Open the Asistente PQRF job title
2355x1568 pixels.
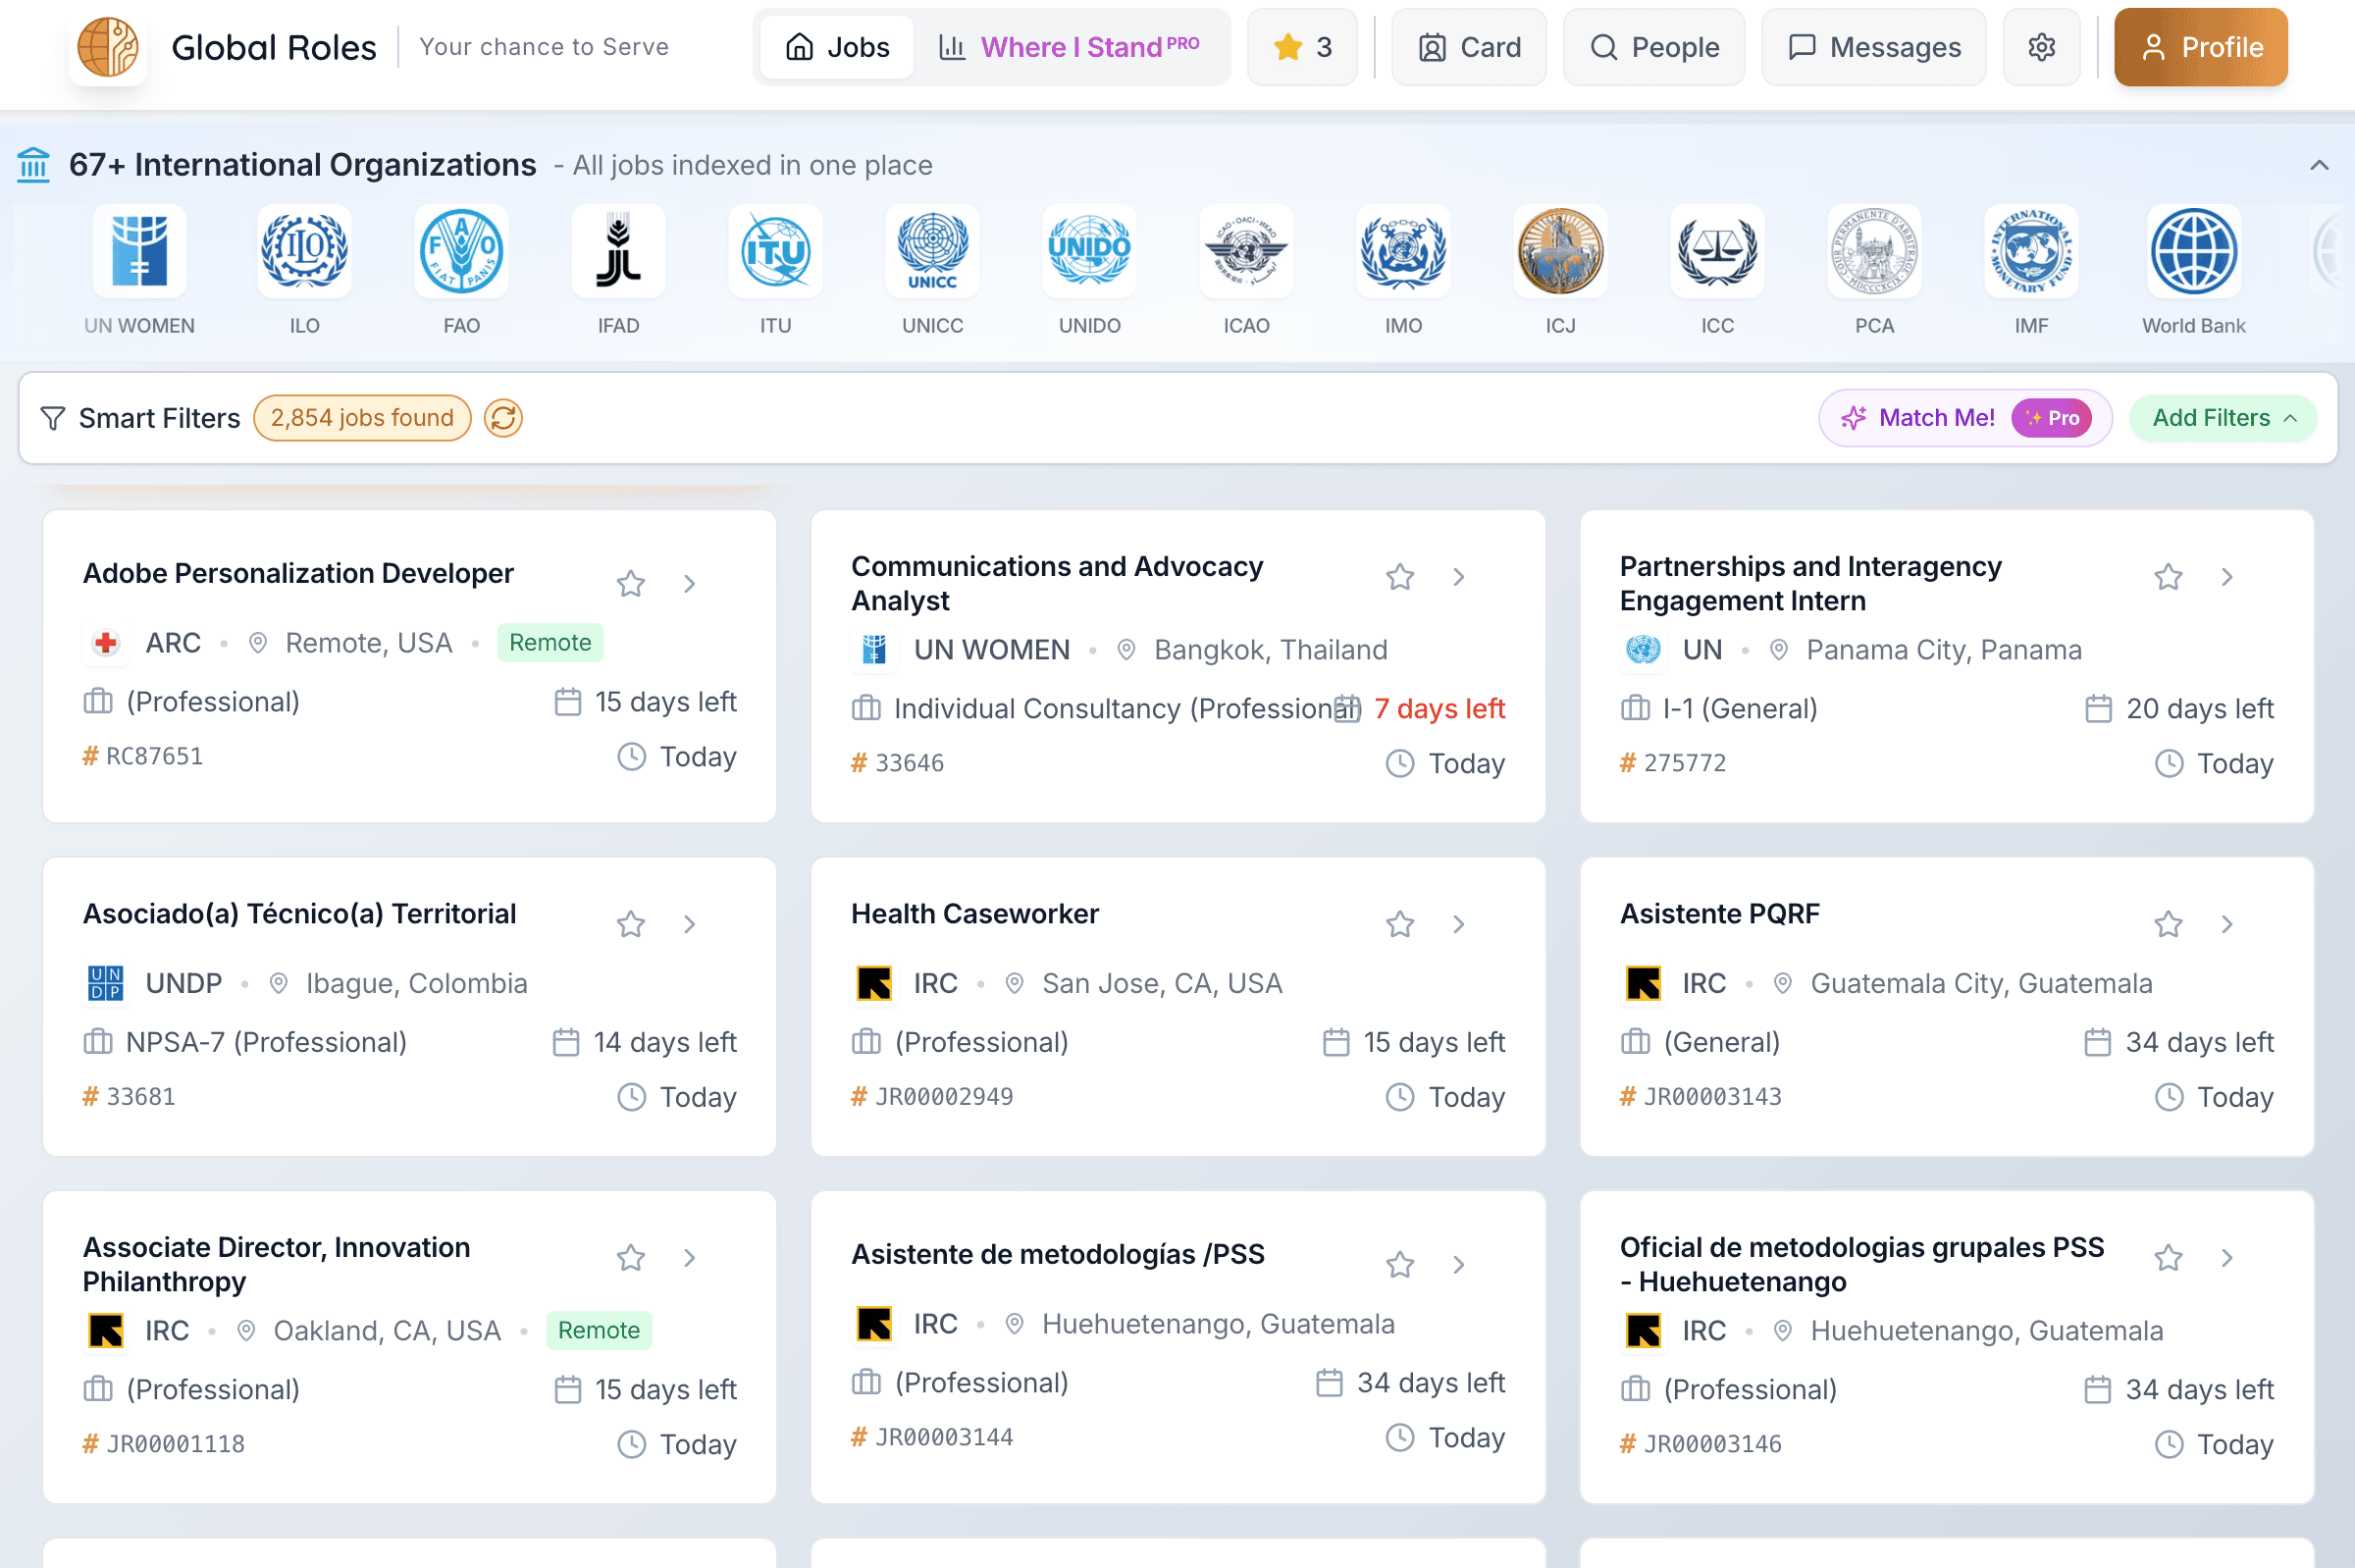(x=1719, y=914)
